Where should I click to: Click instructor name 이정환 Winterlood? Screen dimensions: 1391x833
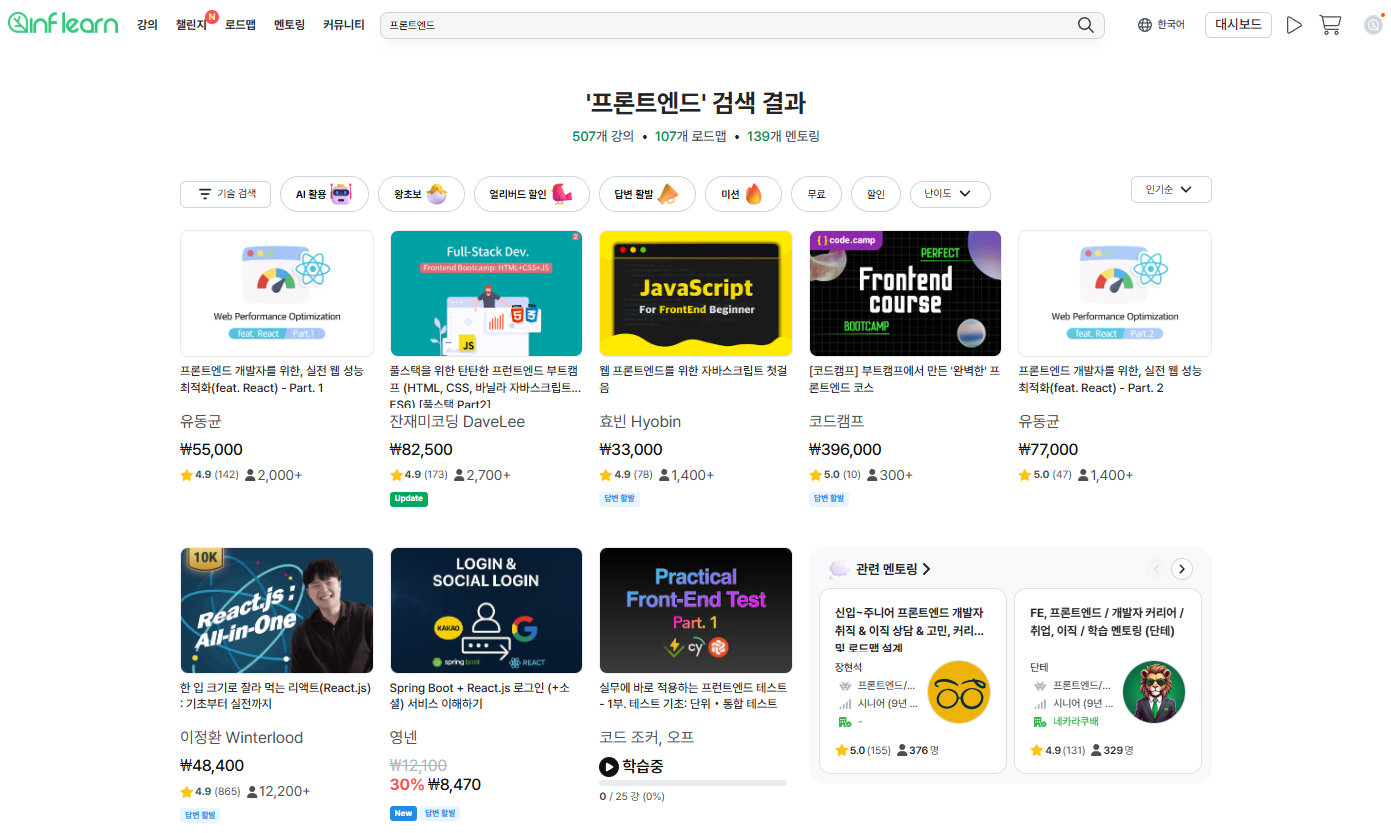[x=241, y=738]
